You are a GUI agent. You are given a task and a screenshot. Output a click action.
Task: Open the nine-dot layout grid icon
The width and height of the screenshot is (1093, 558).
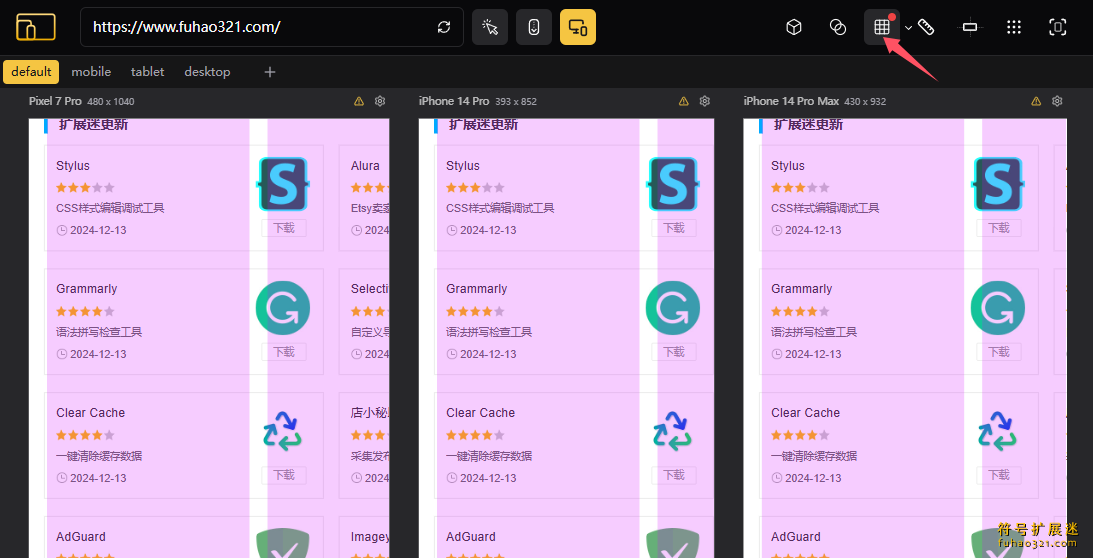tap(1014, 27)
